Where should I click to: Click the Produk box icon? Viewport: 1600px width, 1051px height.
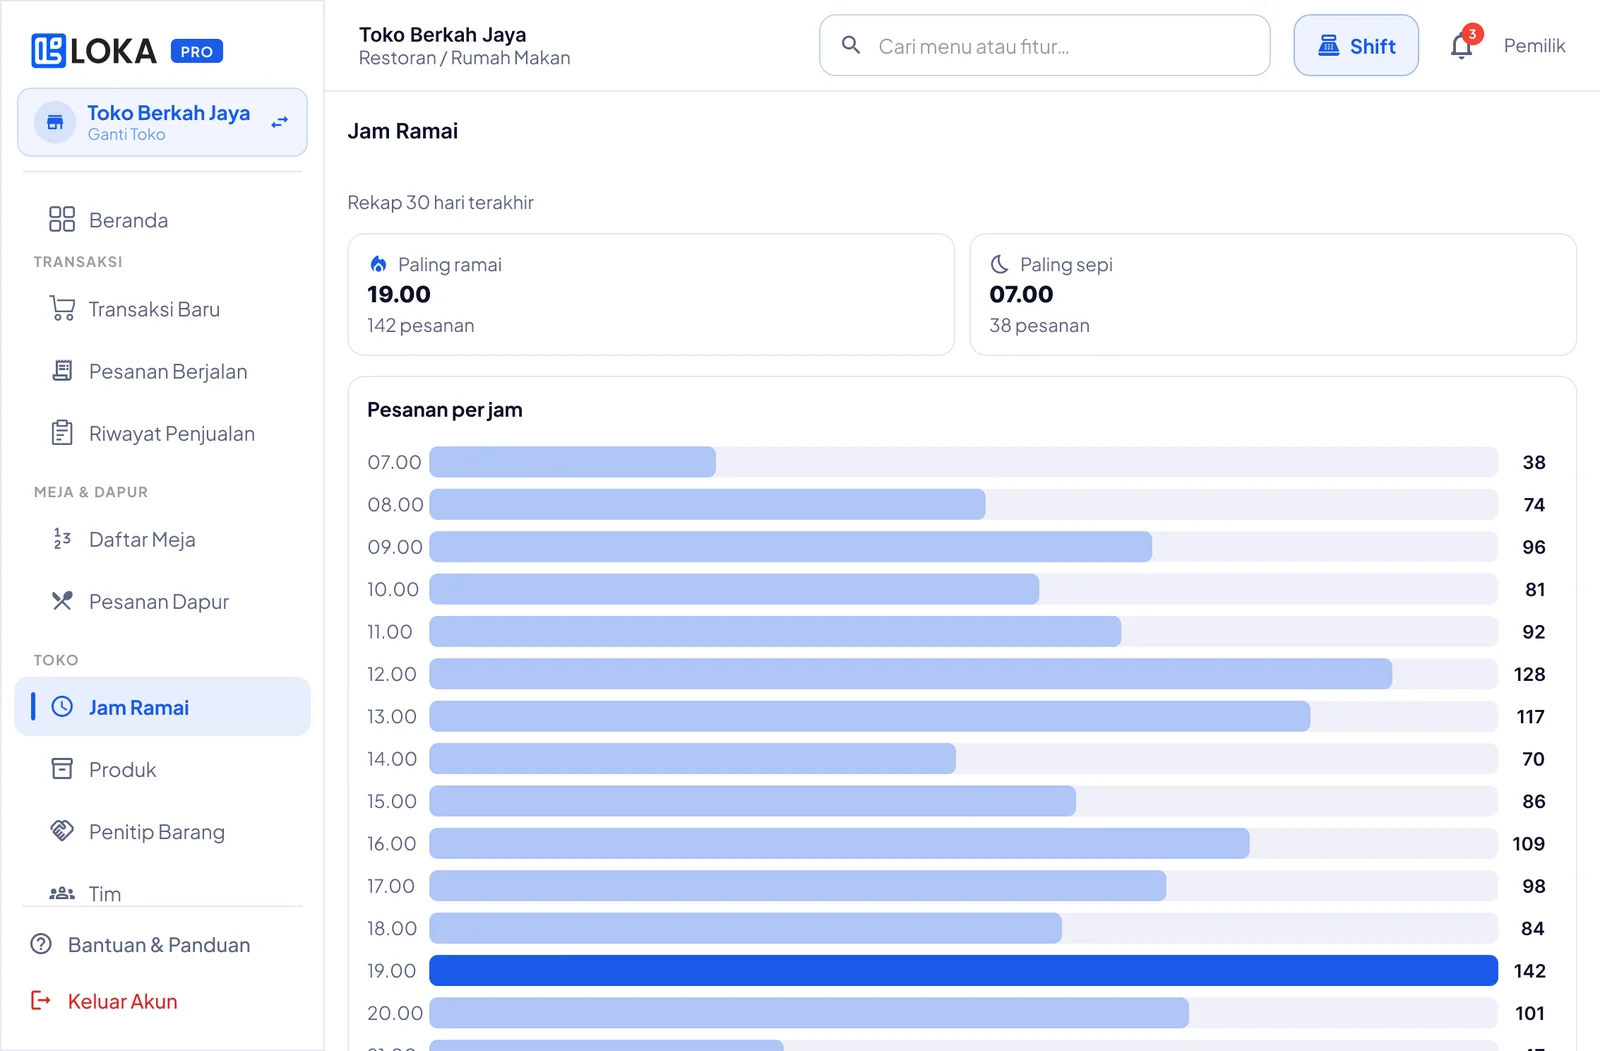pyautogui.click(x=62, y=769)
